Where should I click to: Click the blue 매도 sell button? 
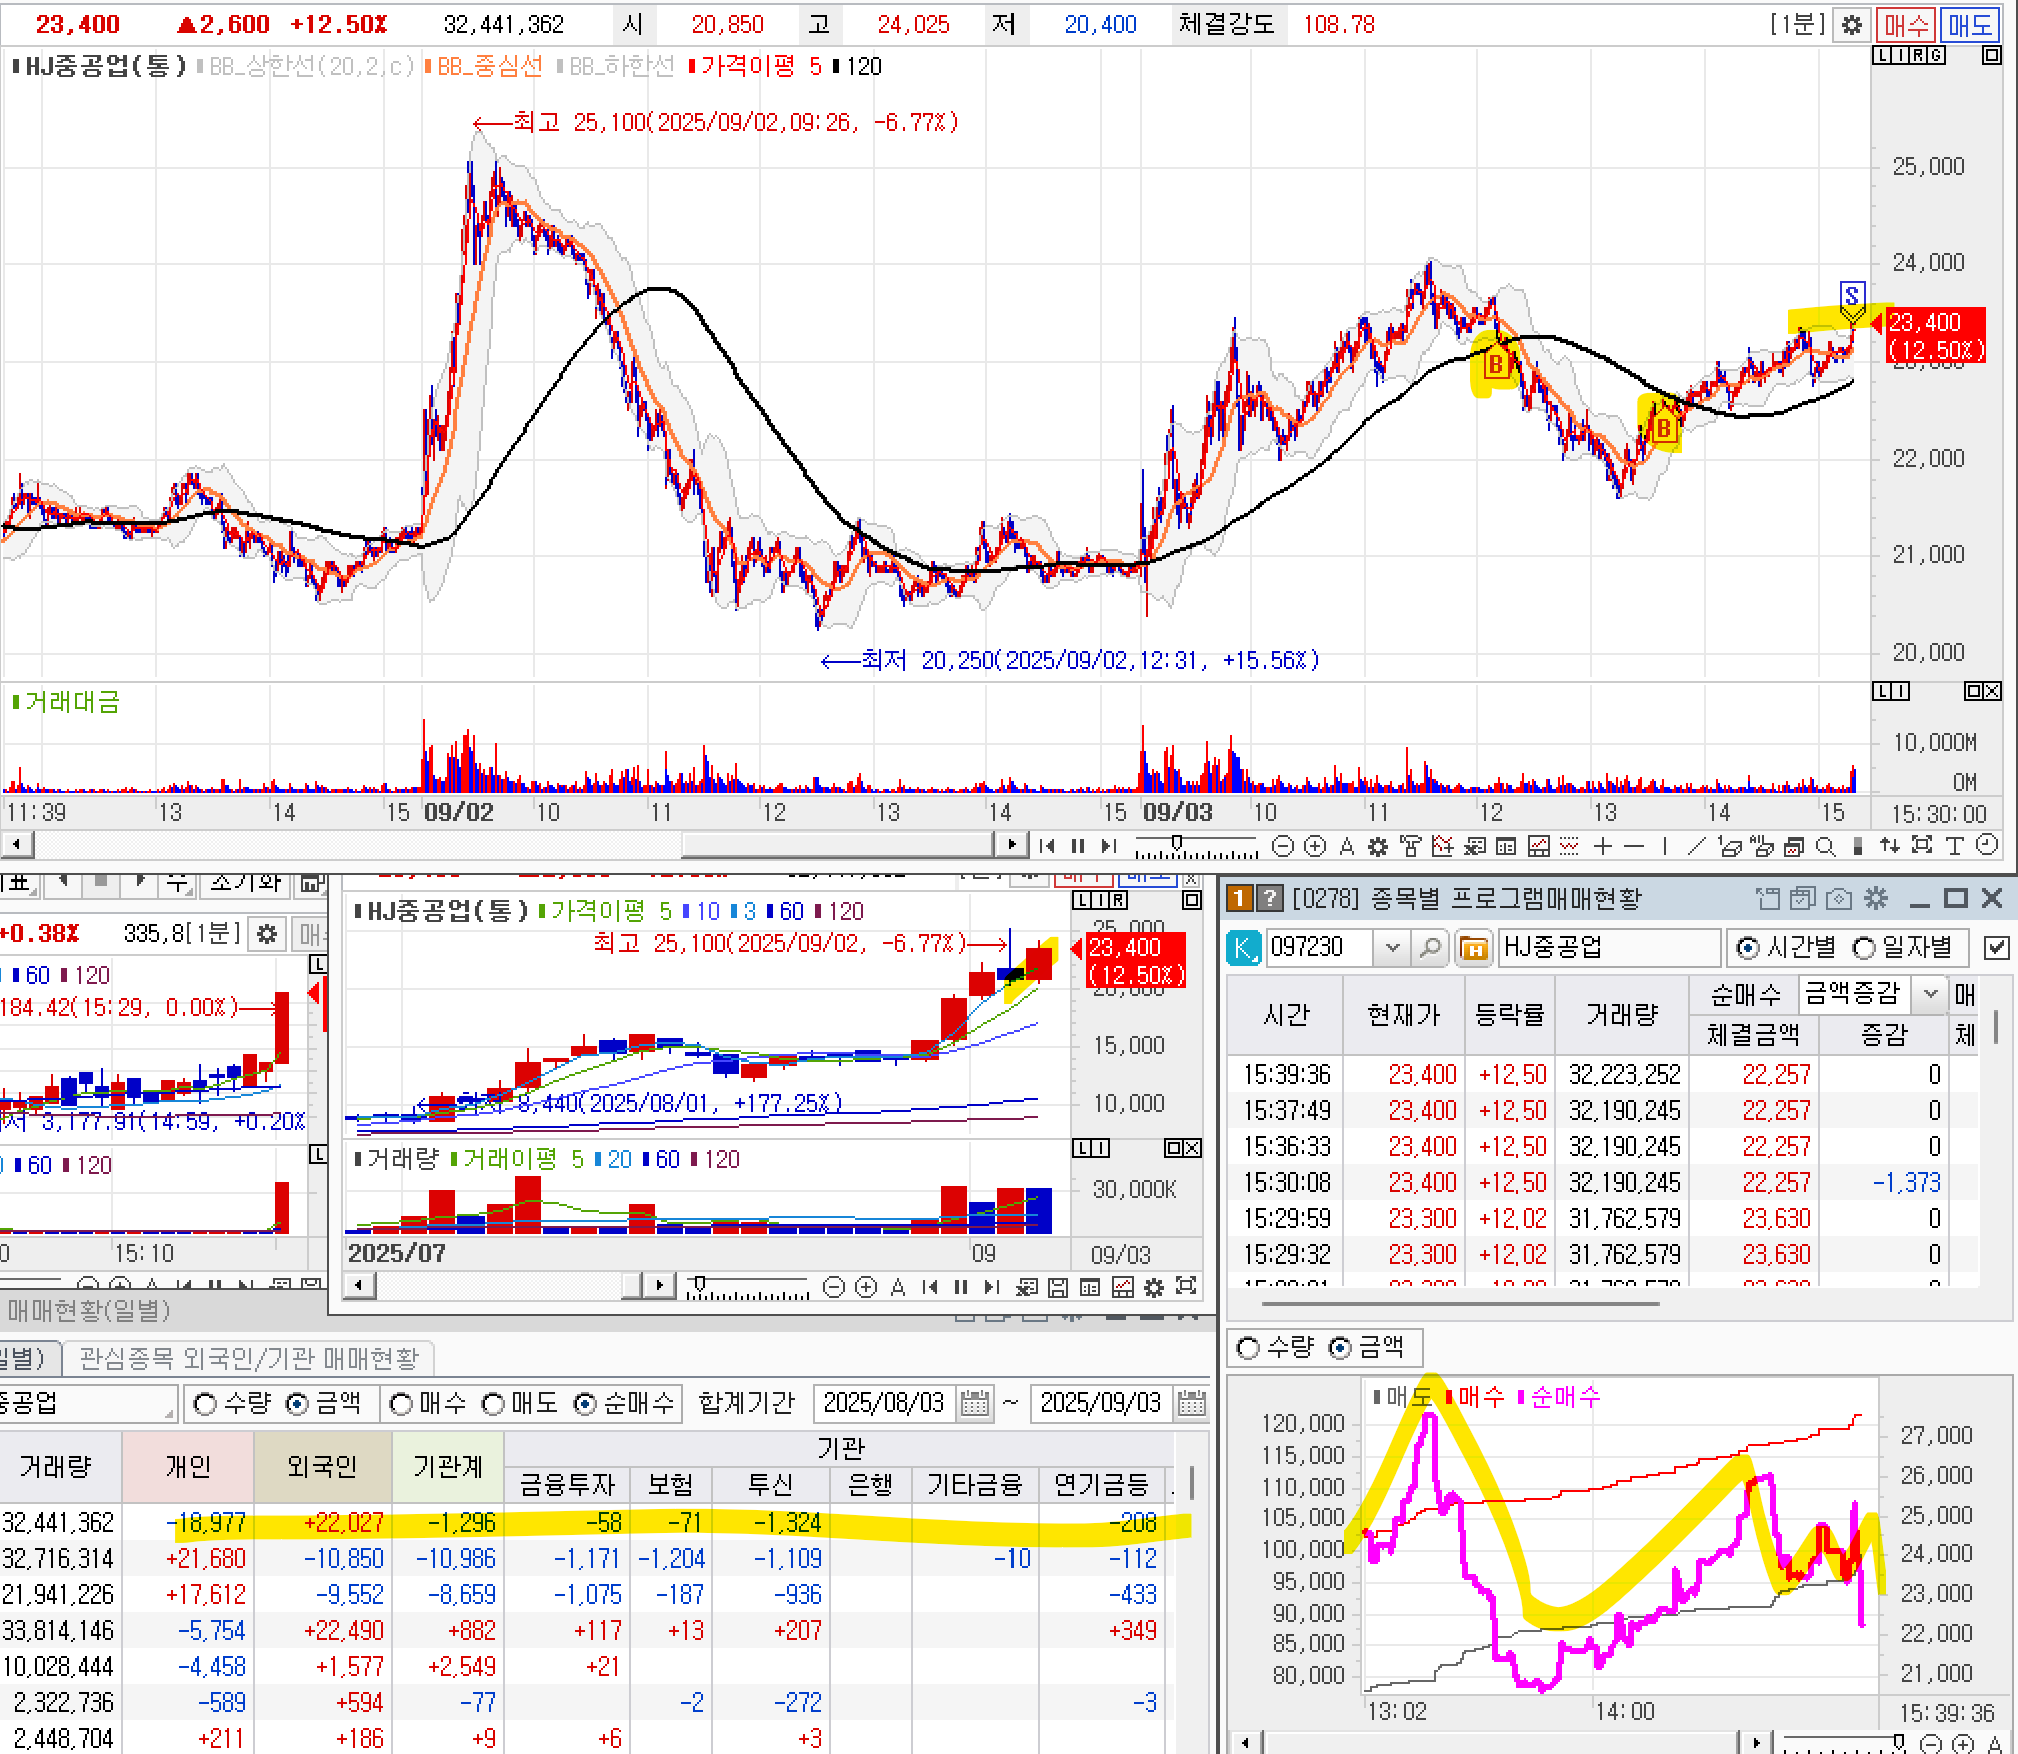pyautogui.click(x=1969, y=25)
